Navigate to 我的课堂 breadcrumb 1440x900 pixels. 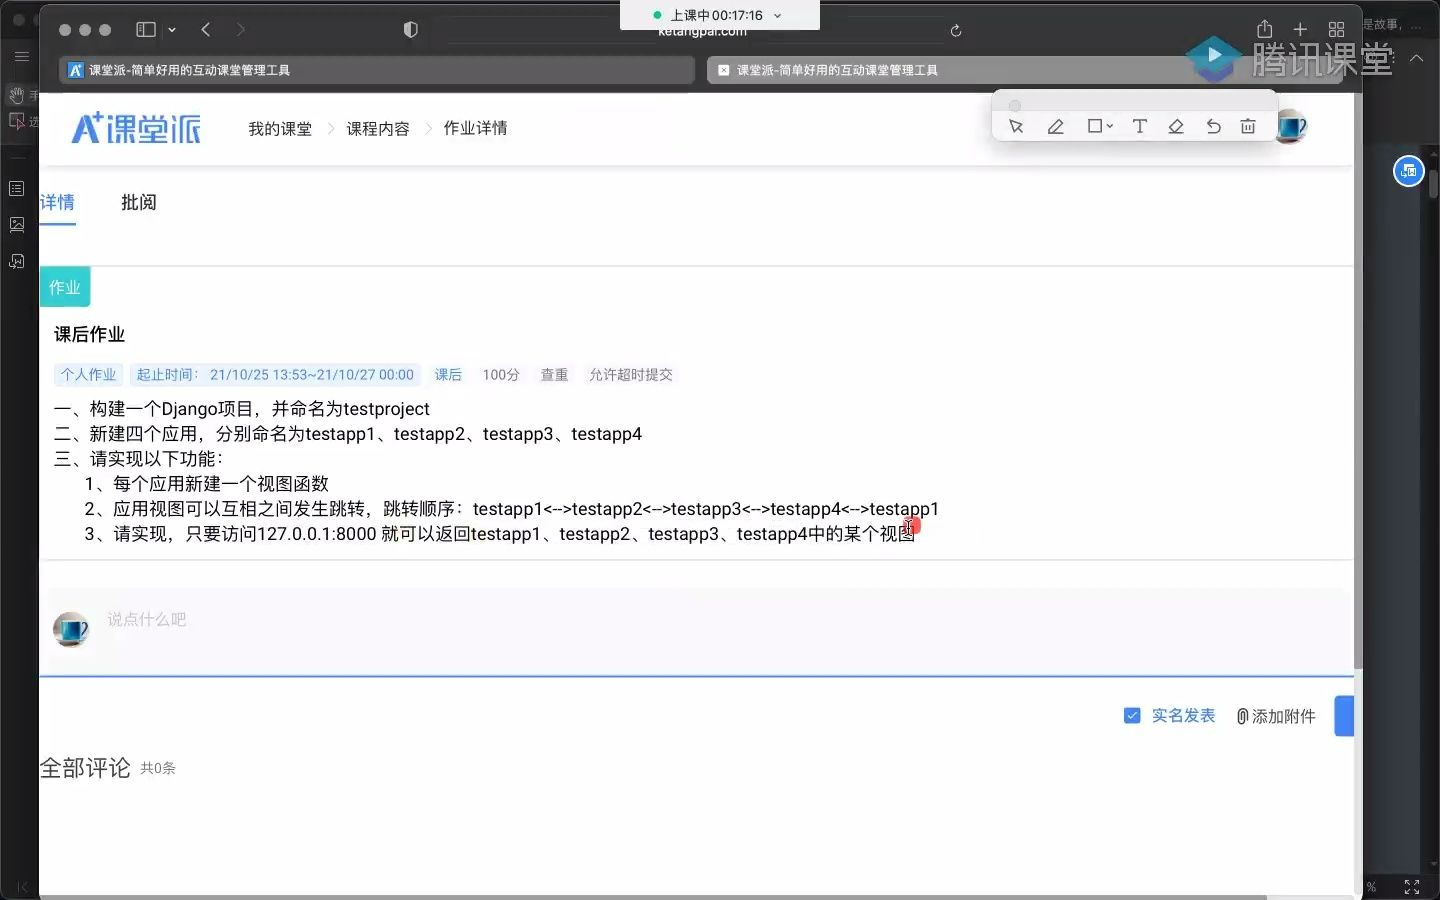tap(279, 128)
